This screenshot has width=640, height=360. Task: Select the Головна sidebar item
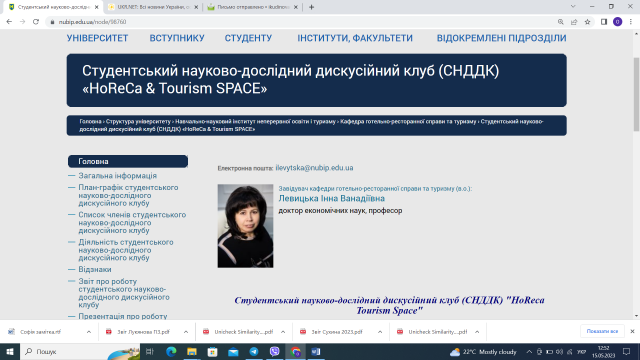128,161
